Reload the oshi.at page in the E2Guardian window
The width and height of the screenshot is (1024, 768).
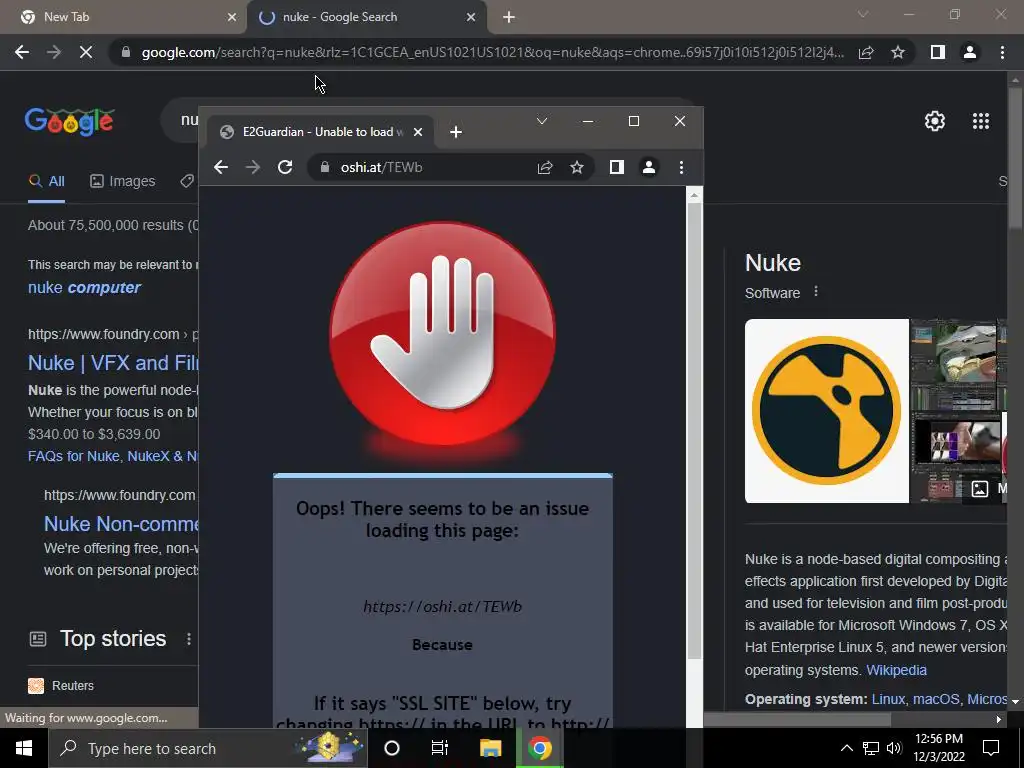(x=285, y=167)
